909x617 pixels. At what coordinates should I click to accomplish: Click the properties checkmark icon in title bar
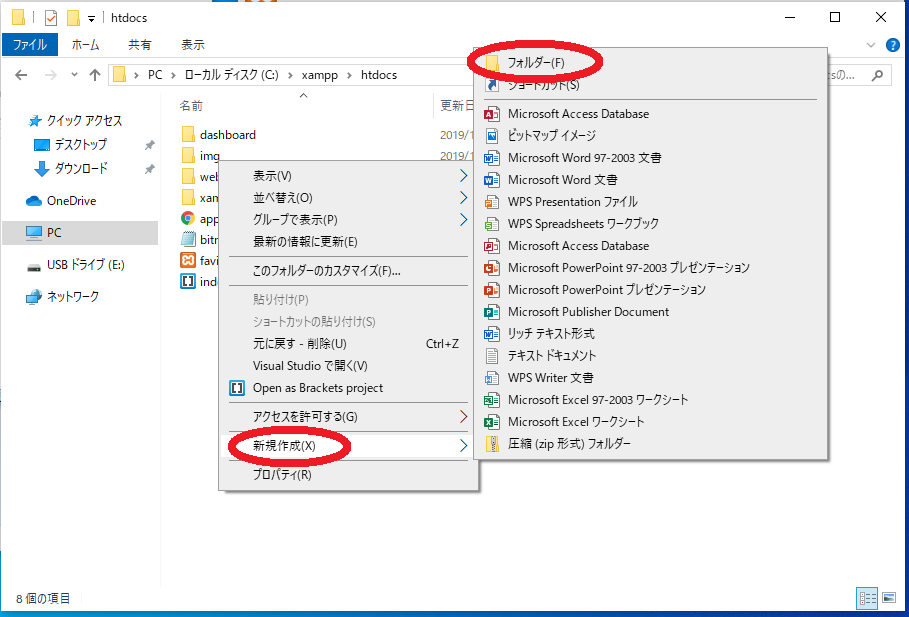[x=51, y=18]
